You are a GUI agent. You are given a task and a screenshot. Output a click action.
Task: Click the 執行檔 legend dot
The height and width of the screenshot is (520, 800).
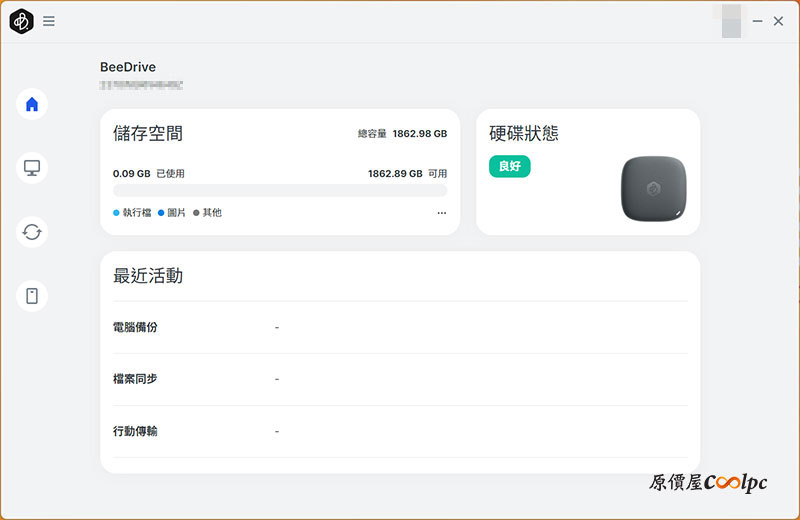pos(116,213)
